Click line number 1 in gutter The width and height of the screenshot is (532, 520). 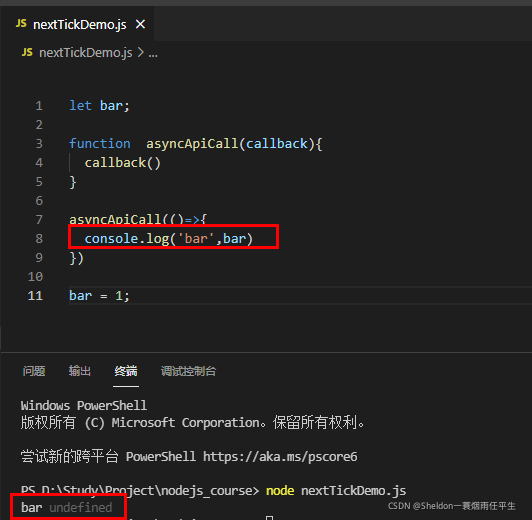coord(39,105)
